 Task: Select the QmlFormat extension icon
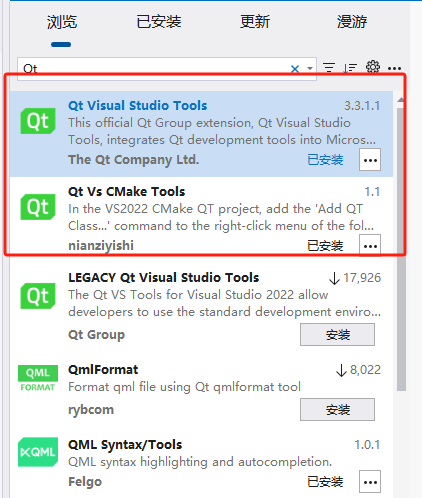[38, 379]
